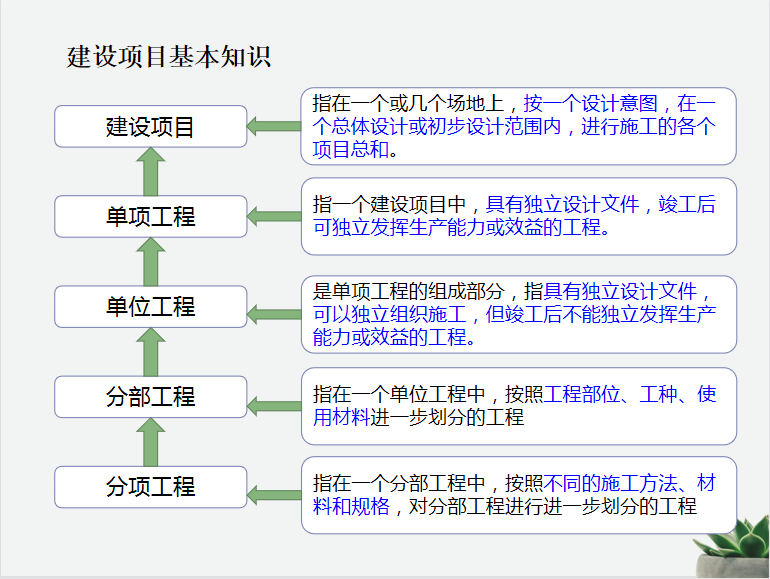Select the 单项工程 box
The width and height of the screenshot is (770, 579).
[151, 217]
